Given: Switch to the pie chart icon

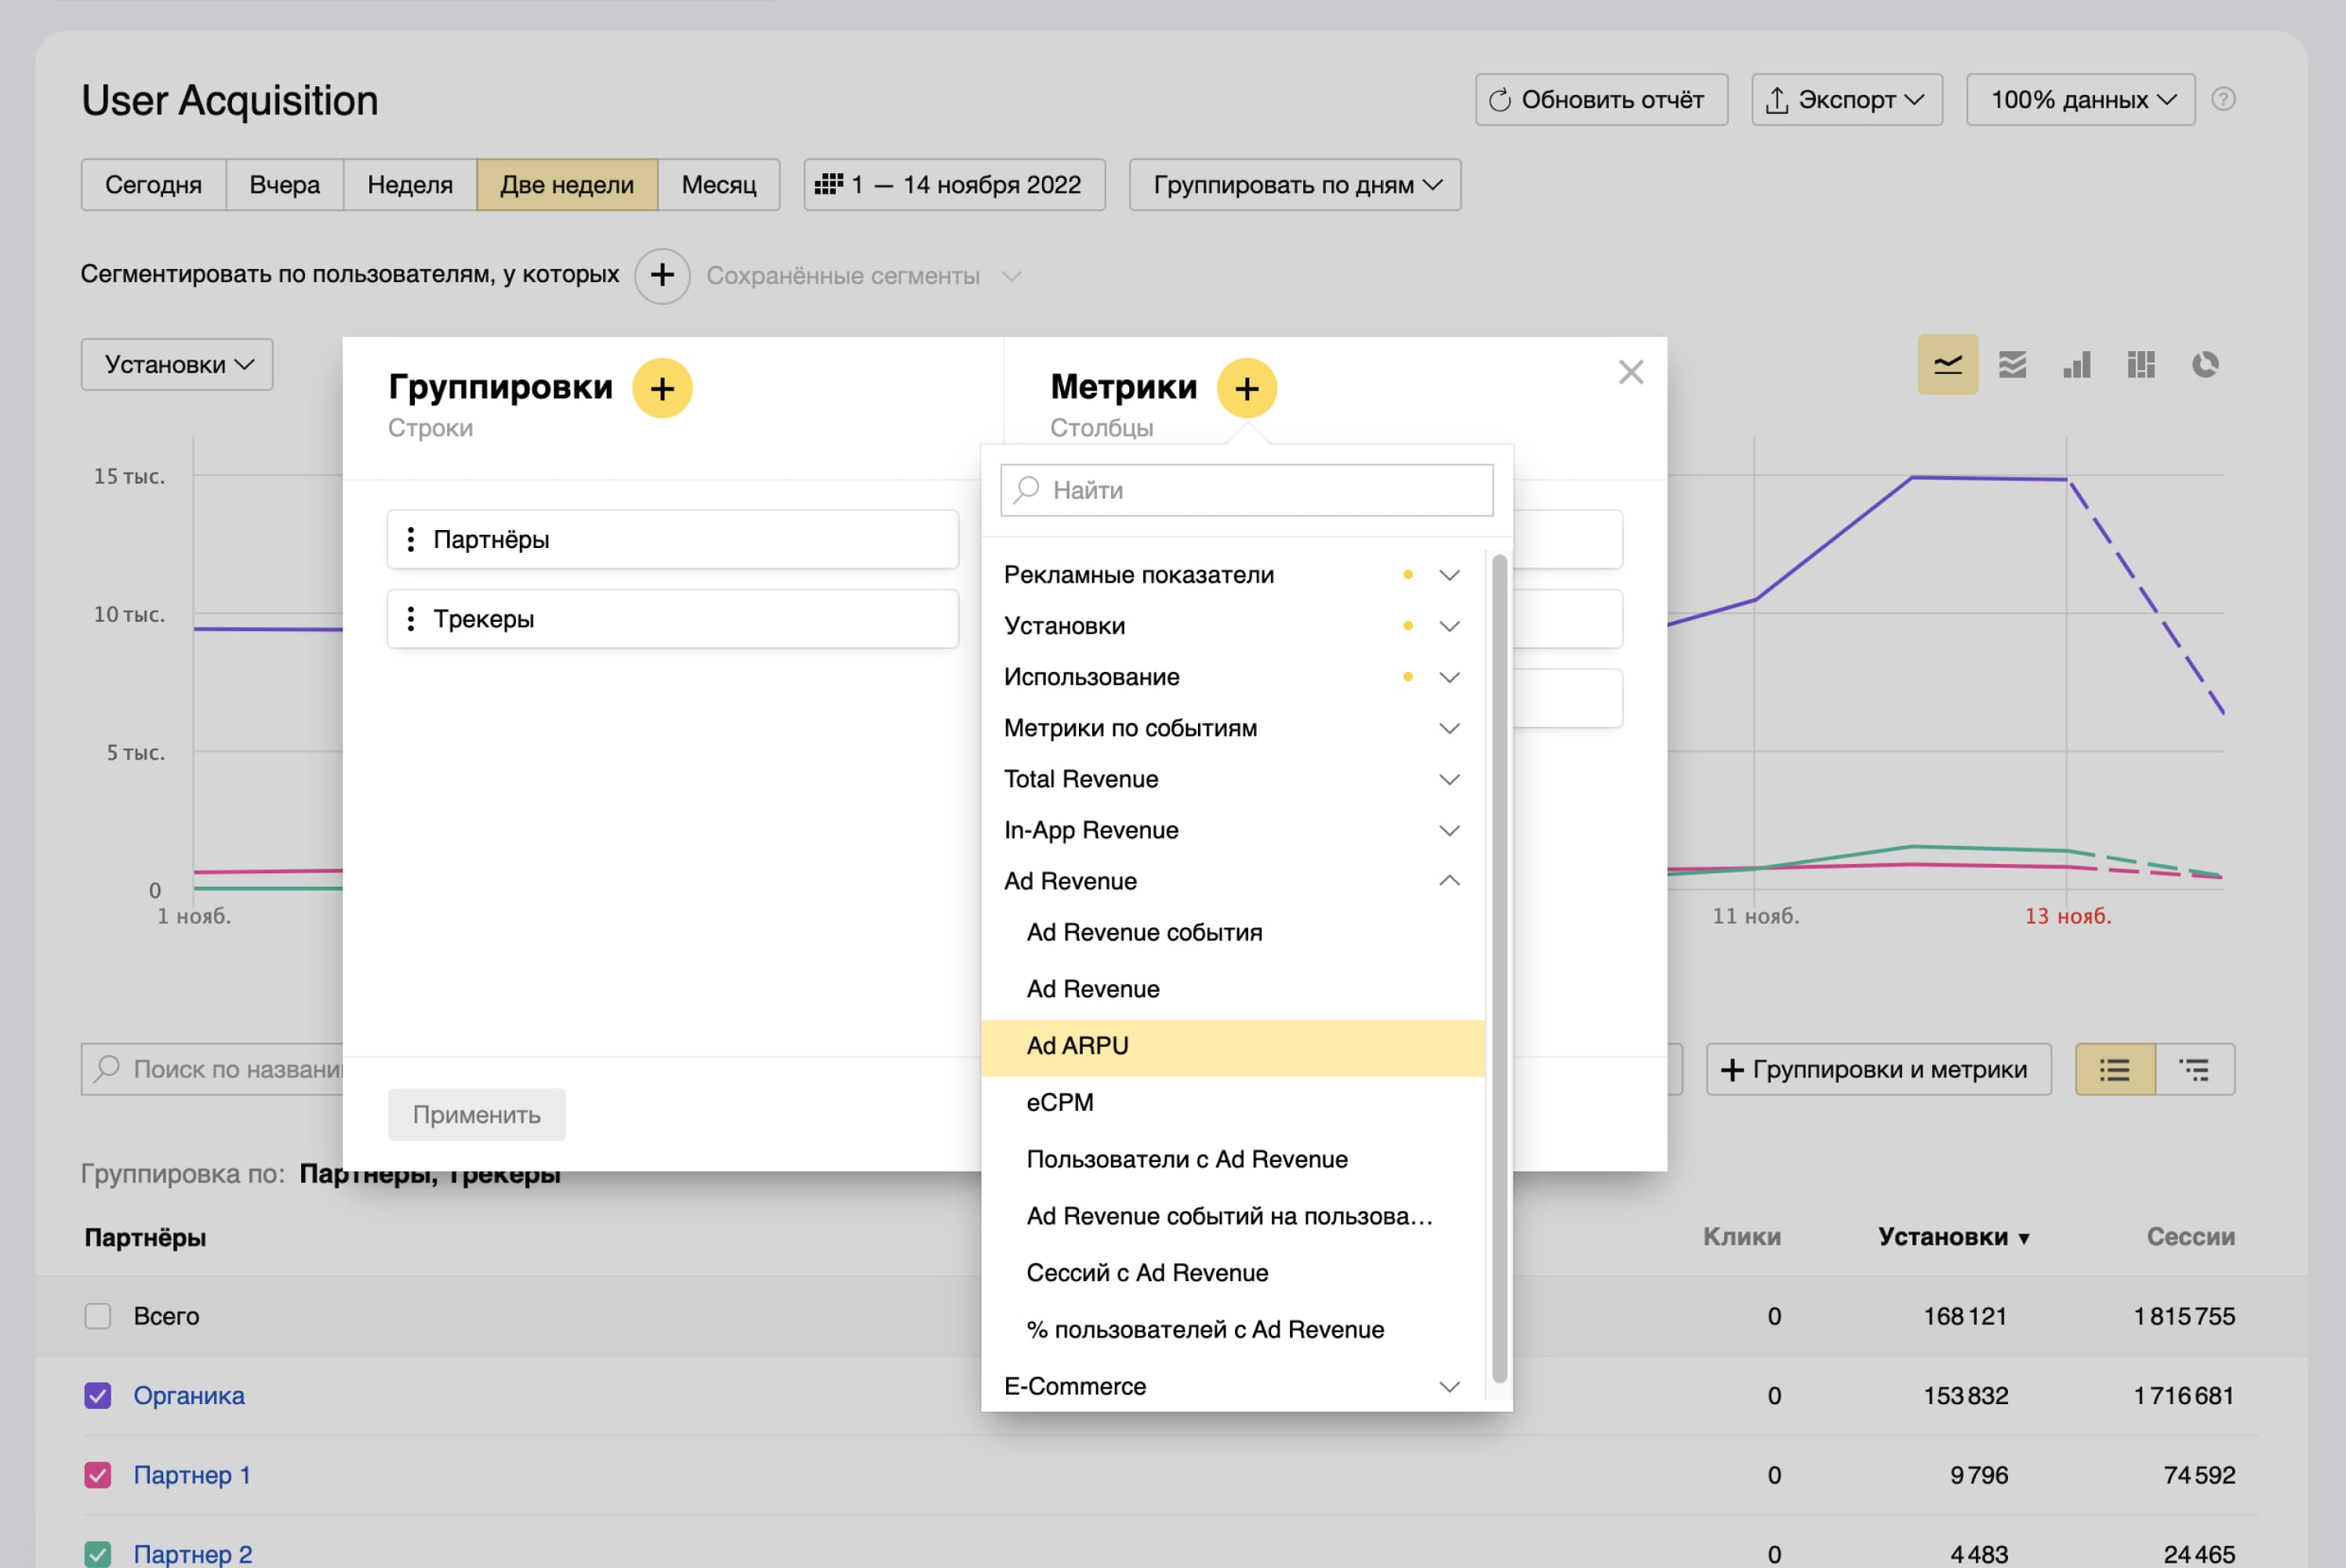Looking at the screenshot, I should (2205, 364).
